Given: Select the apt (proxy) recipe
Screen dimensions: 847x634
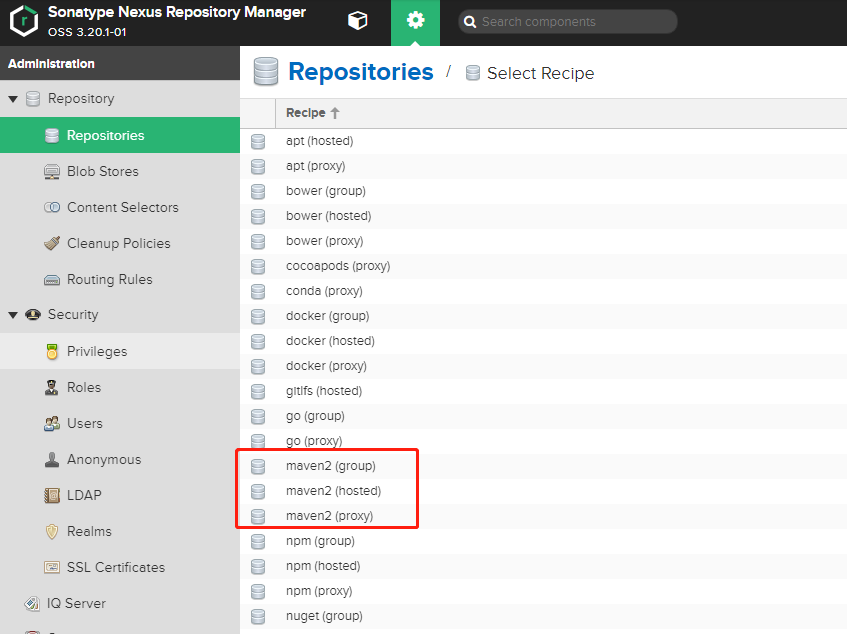Looking at the screenshot, I should click(x=543, y=166).
